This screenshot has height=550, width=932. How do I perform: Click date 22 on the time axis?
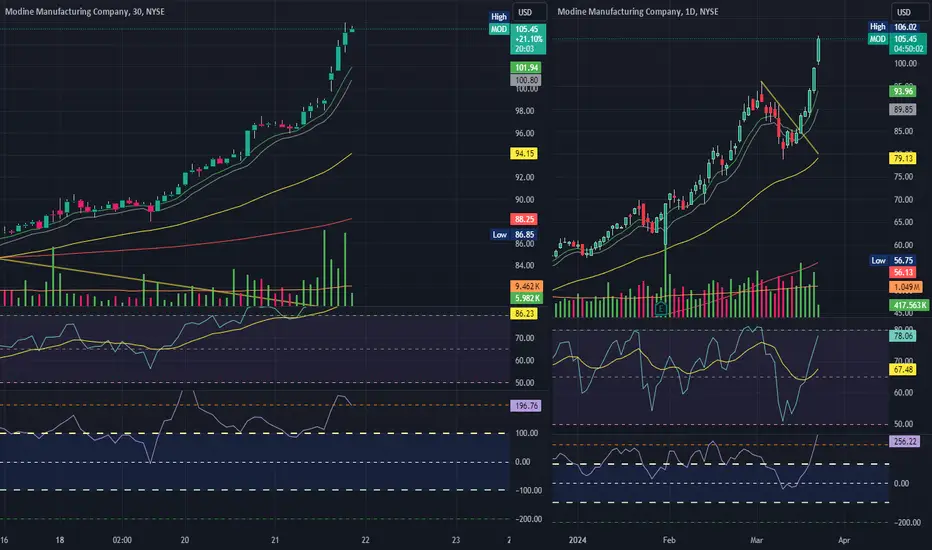(365, 540)
